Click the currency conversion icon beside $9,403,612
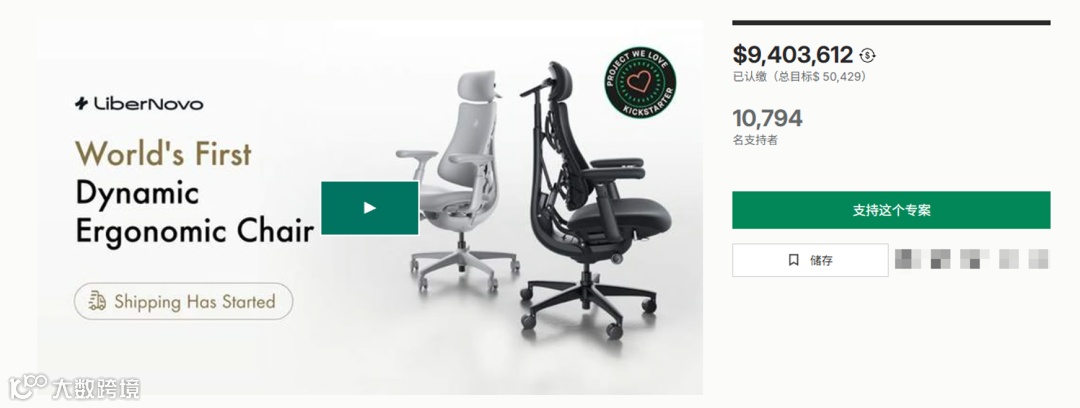 (x=868, y=55)
